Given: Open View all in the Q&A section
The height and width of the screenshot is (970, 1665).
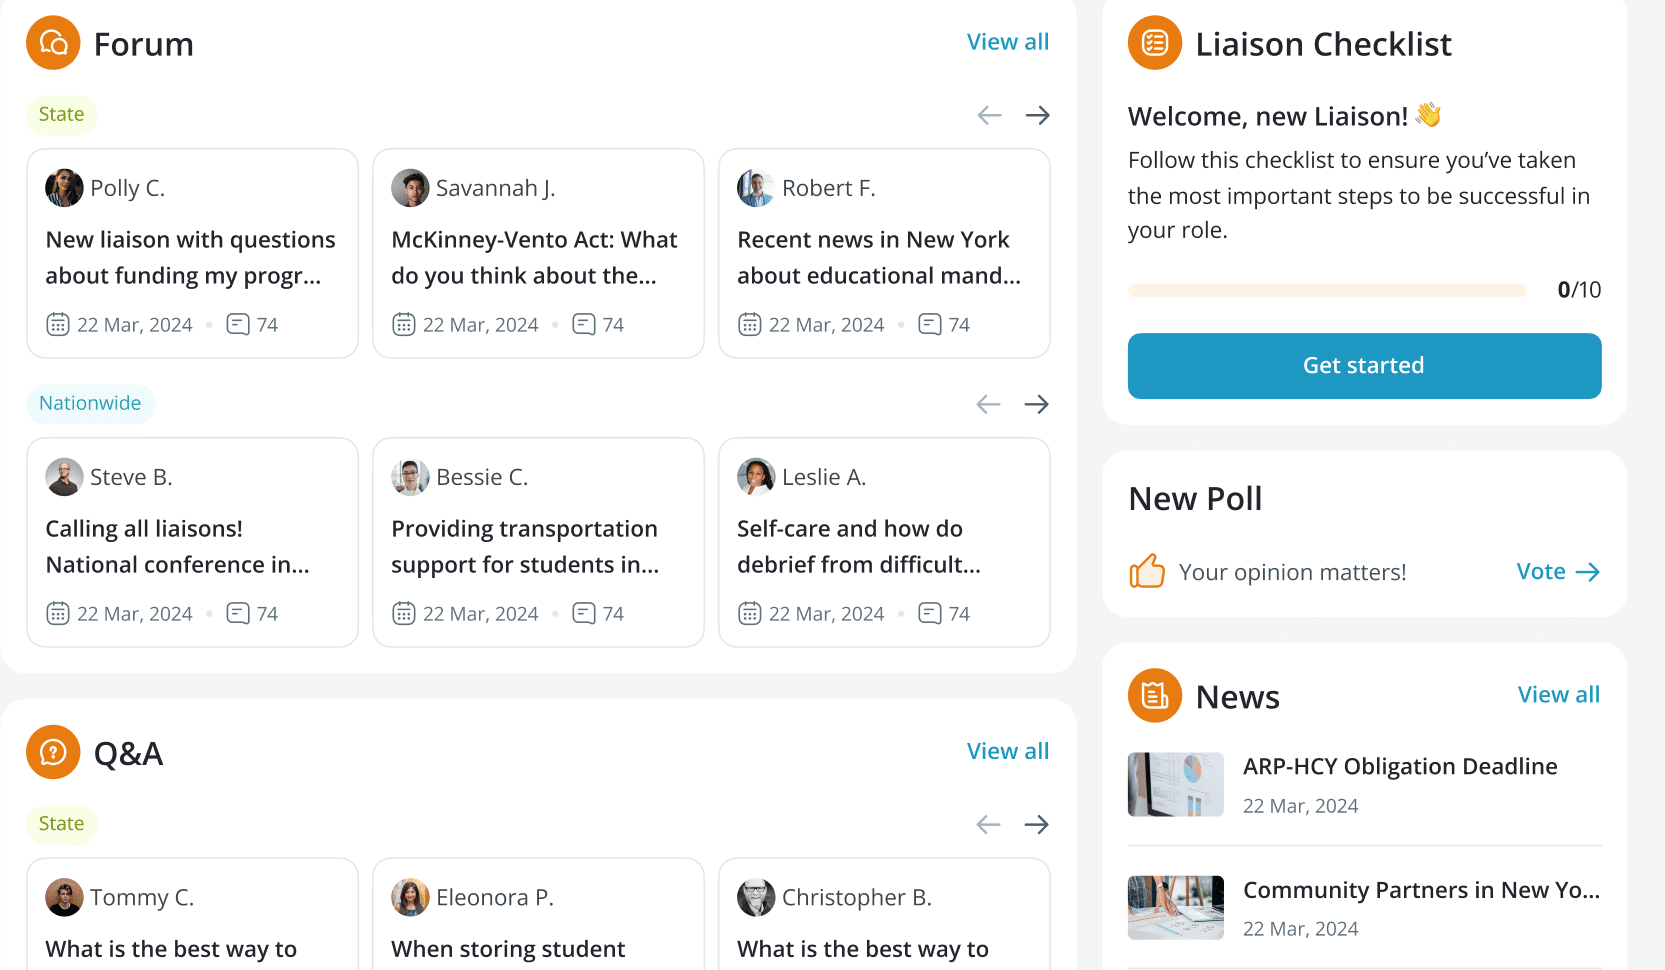Looking at the screenshot, I should point(1007,750).
